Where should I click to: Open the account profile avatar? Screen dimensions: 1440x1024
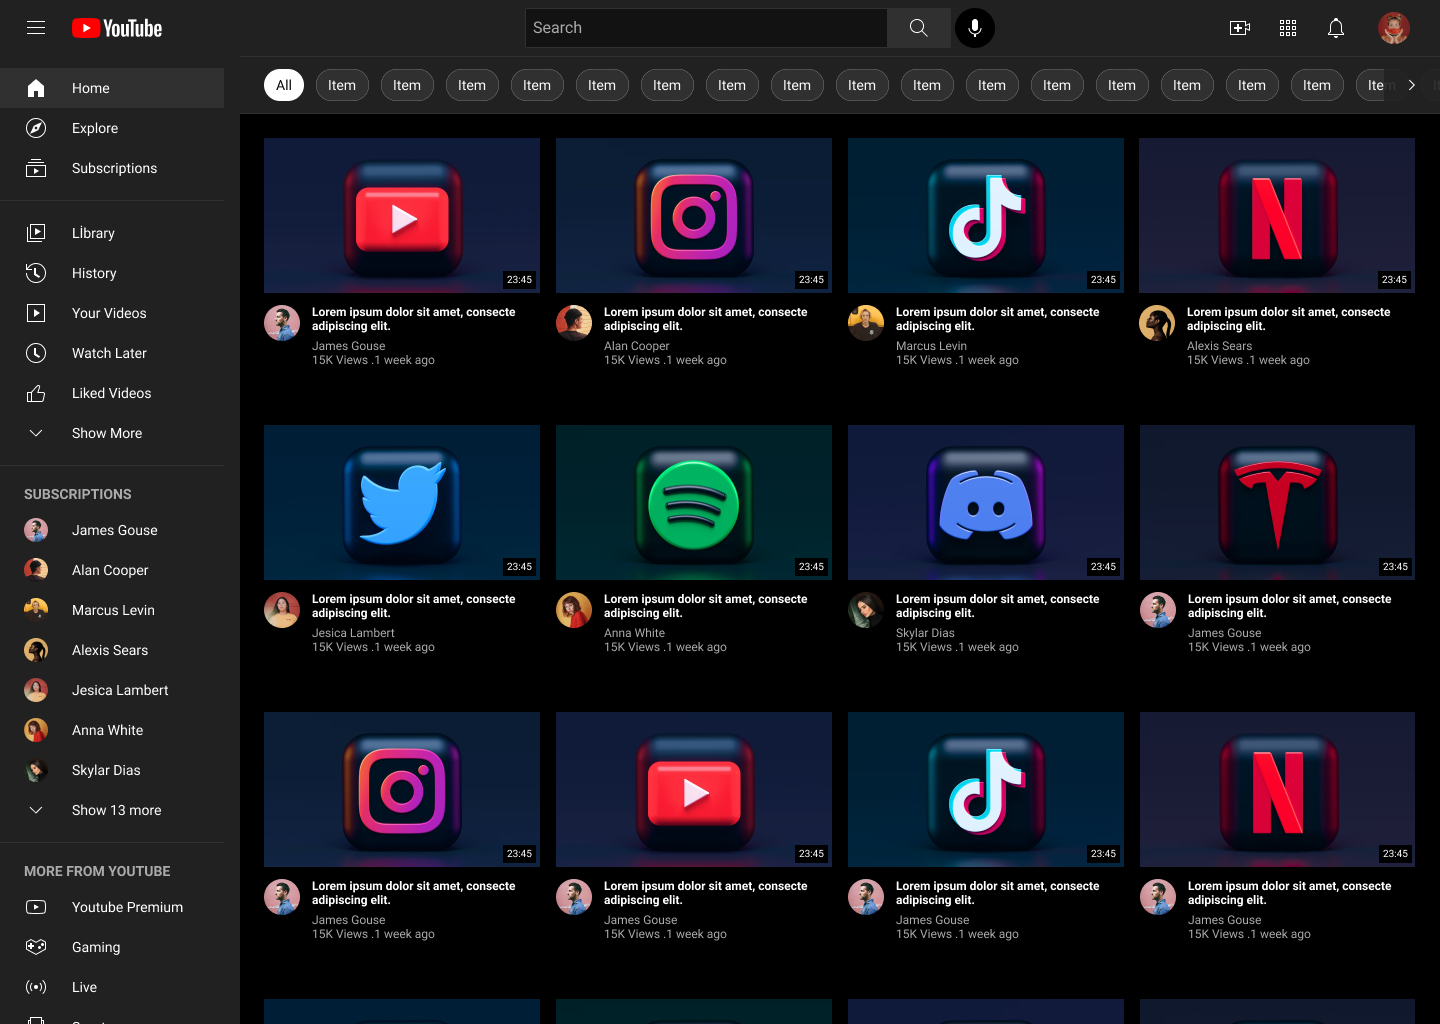(x=1394, y=28)
